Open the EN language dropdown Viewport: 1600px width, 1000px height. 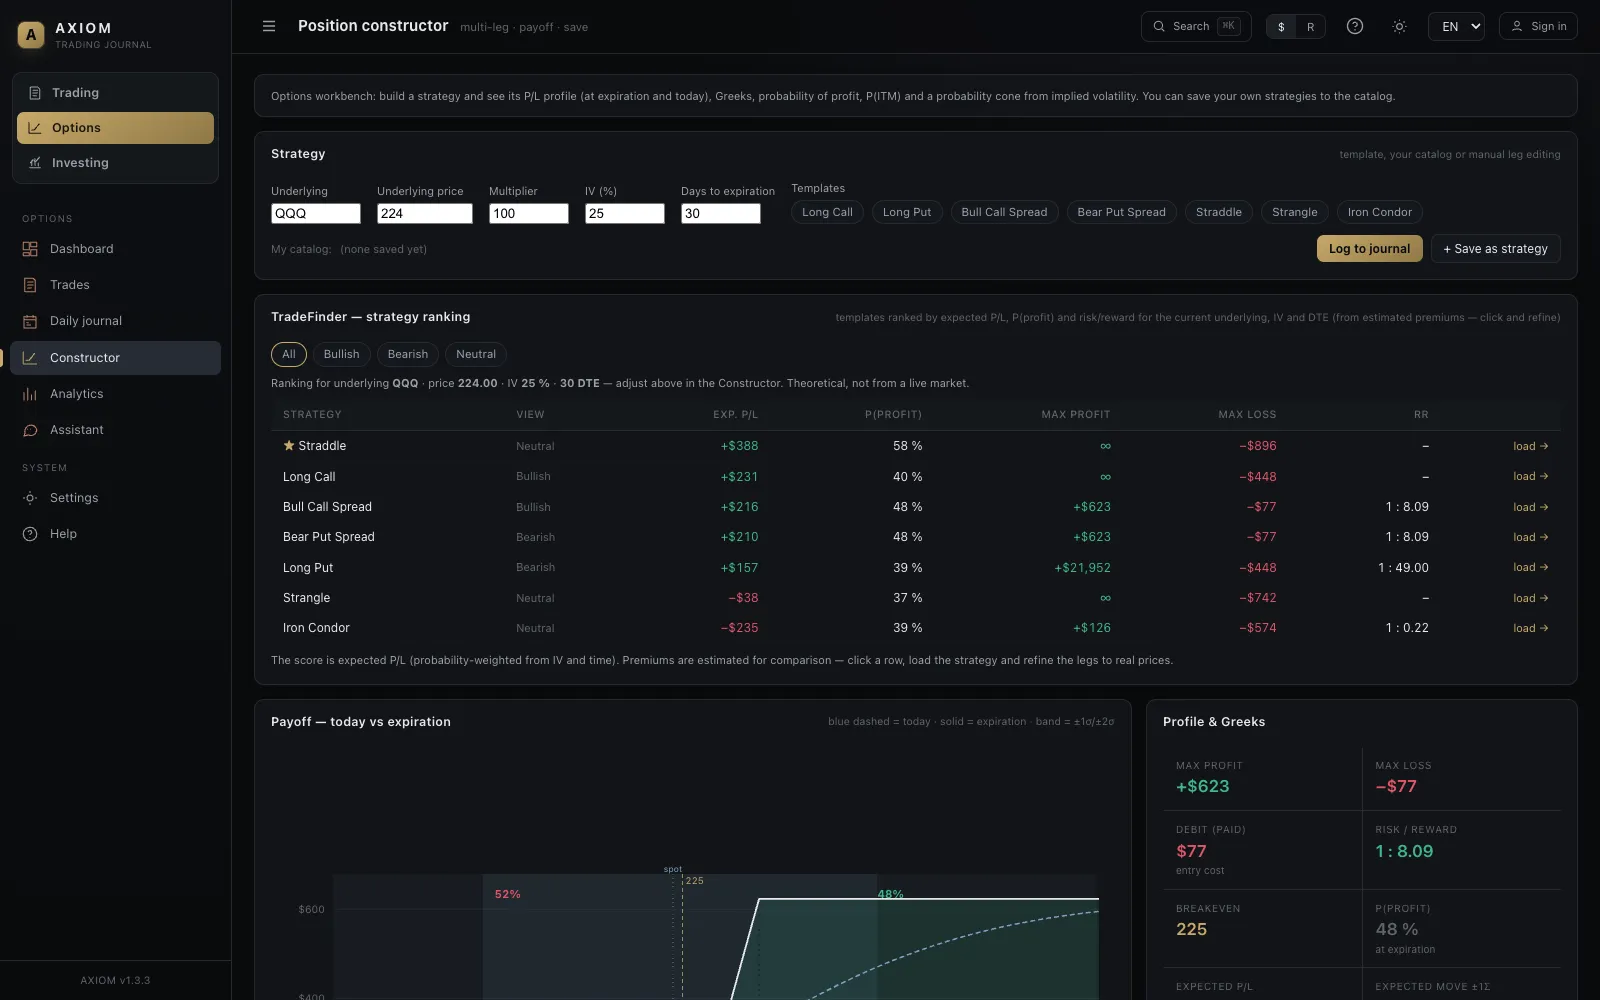[1456, 27]
